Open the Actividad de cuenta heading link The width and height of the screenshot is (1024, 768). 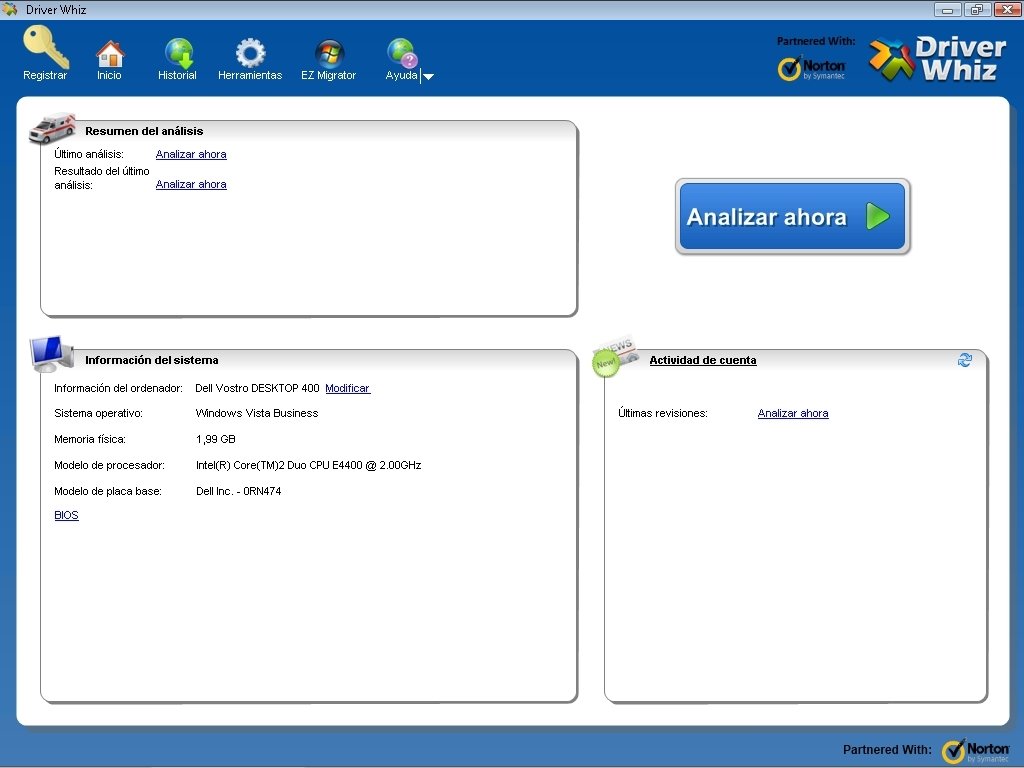(x=703, y=360)
